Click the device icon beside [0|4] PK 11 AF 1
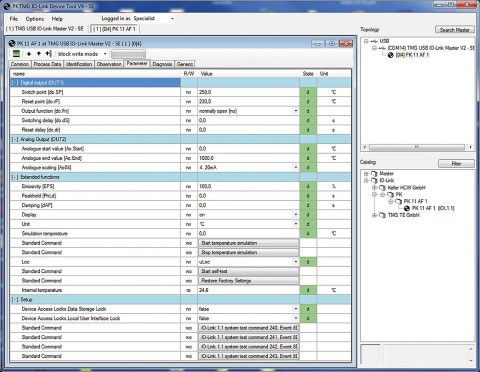480x372 pixels. (x=390, y=55)
